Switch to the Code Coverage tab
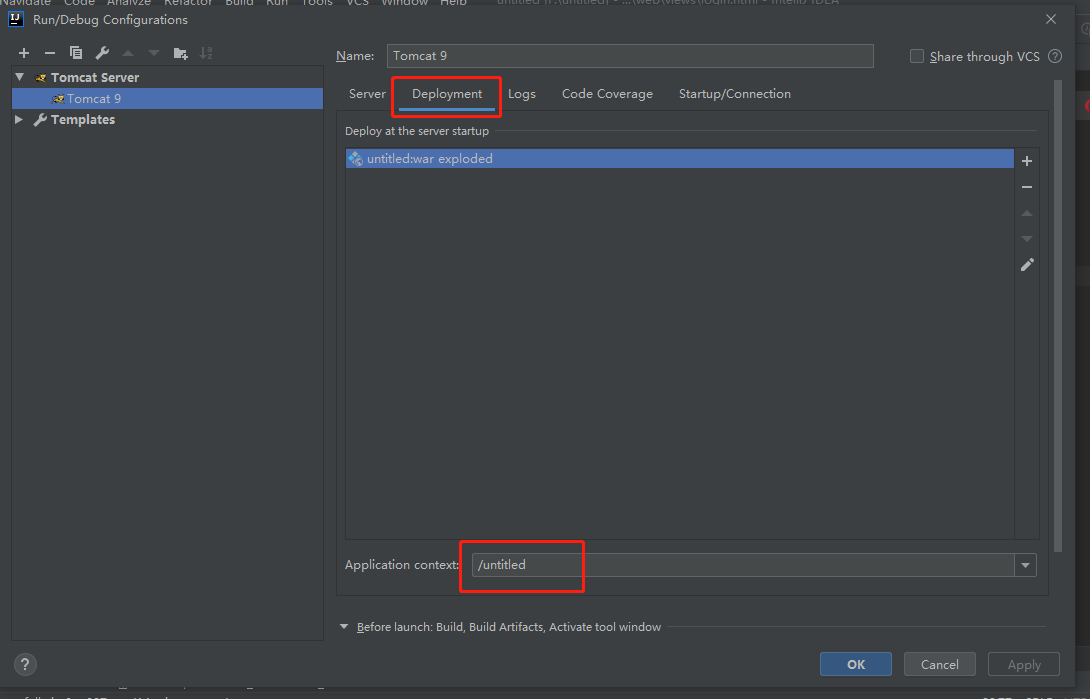1090x699 pixels. pyautogui.click(x=607, y=94)
